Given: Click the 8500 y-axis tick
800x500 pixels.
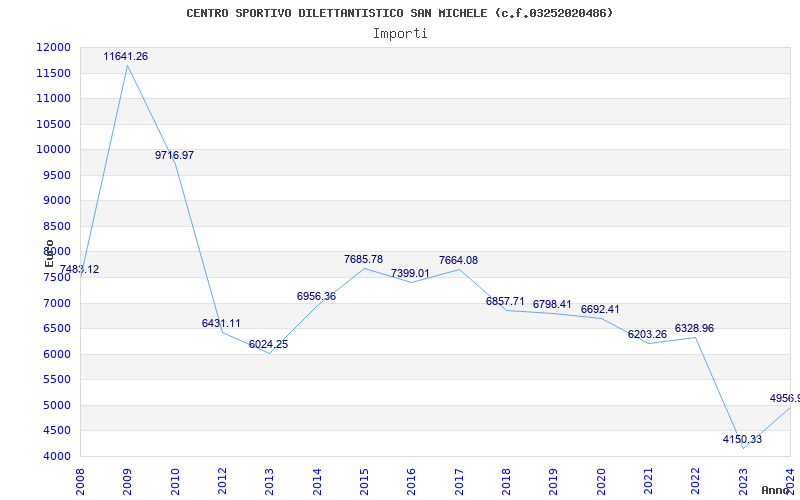Looking at the screenshot, I should click(x=56, y=227).
